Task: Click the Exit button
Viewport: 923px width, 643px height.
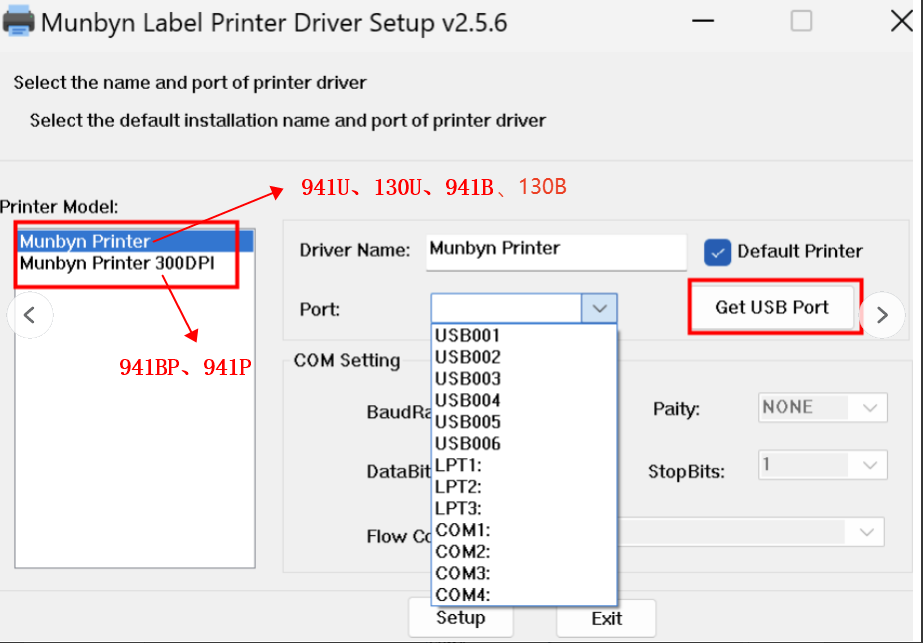Action: [x=606, y=618]
